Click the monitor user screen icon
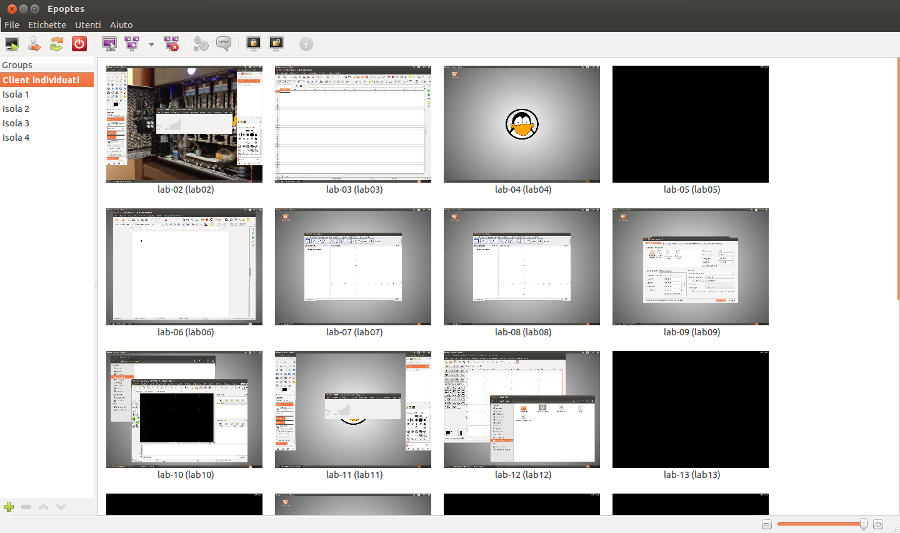 (109, 44)
